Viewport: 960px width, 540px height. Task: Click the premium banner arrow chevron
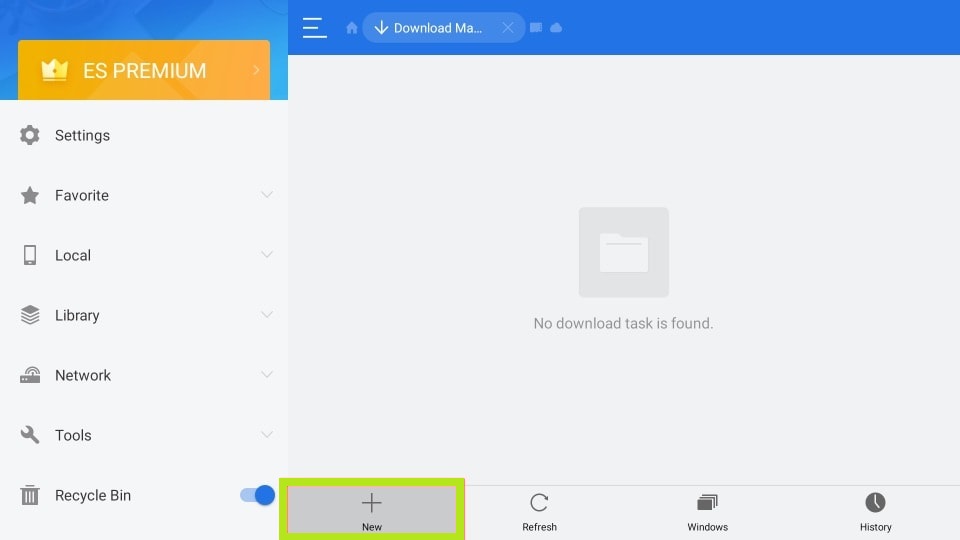point(257,70)
